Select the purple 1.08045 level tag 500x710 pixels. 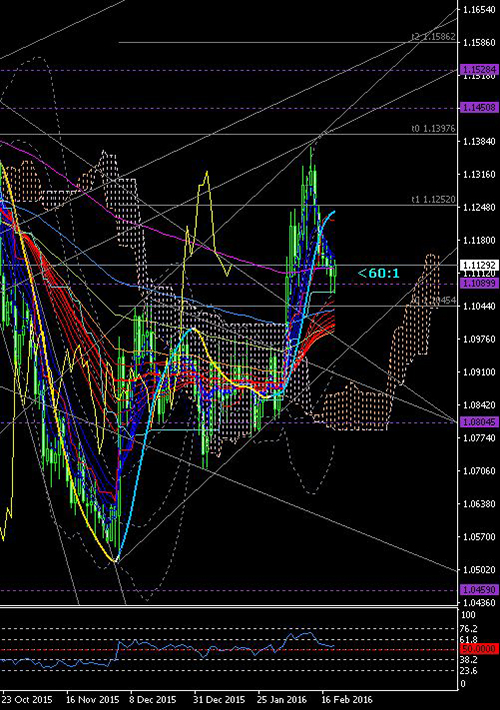(x=480, y=422)
